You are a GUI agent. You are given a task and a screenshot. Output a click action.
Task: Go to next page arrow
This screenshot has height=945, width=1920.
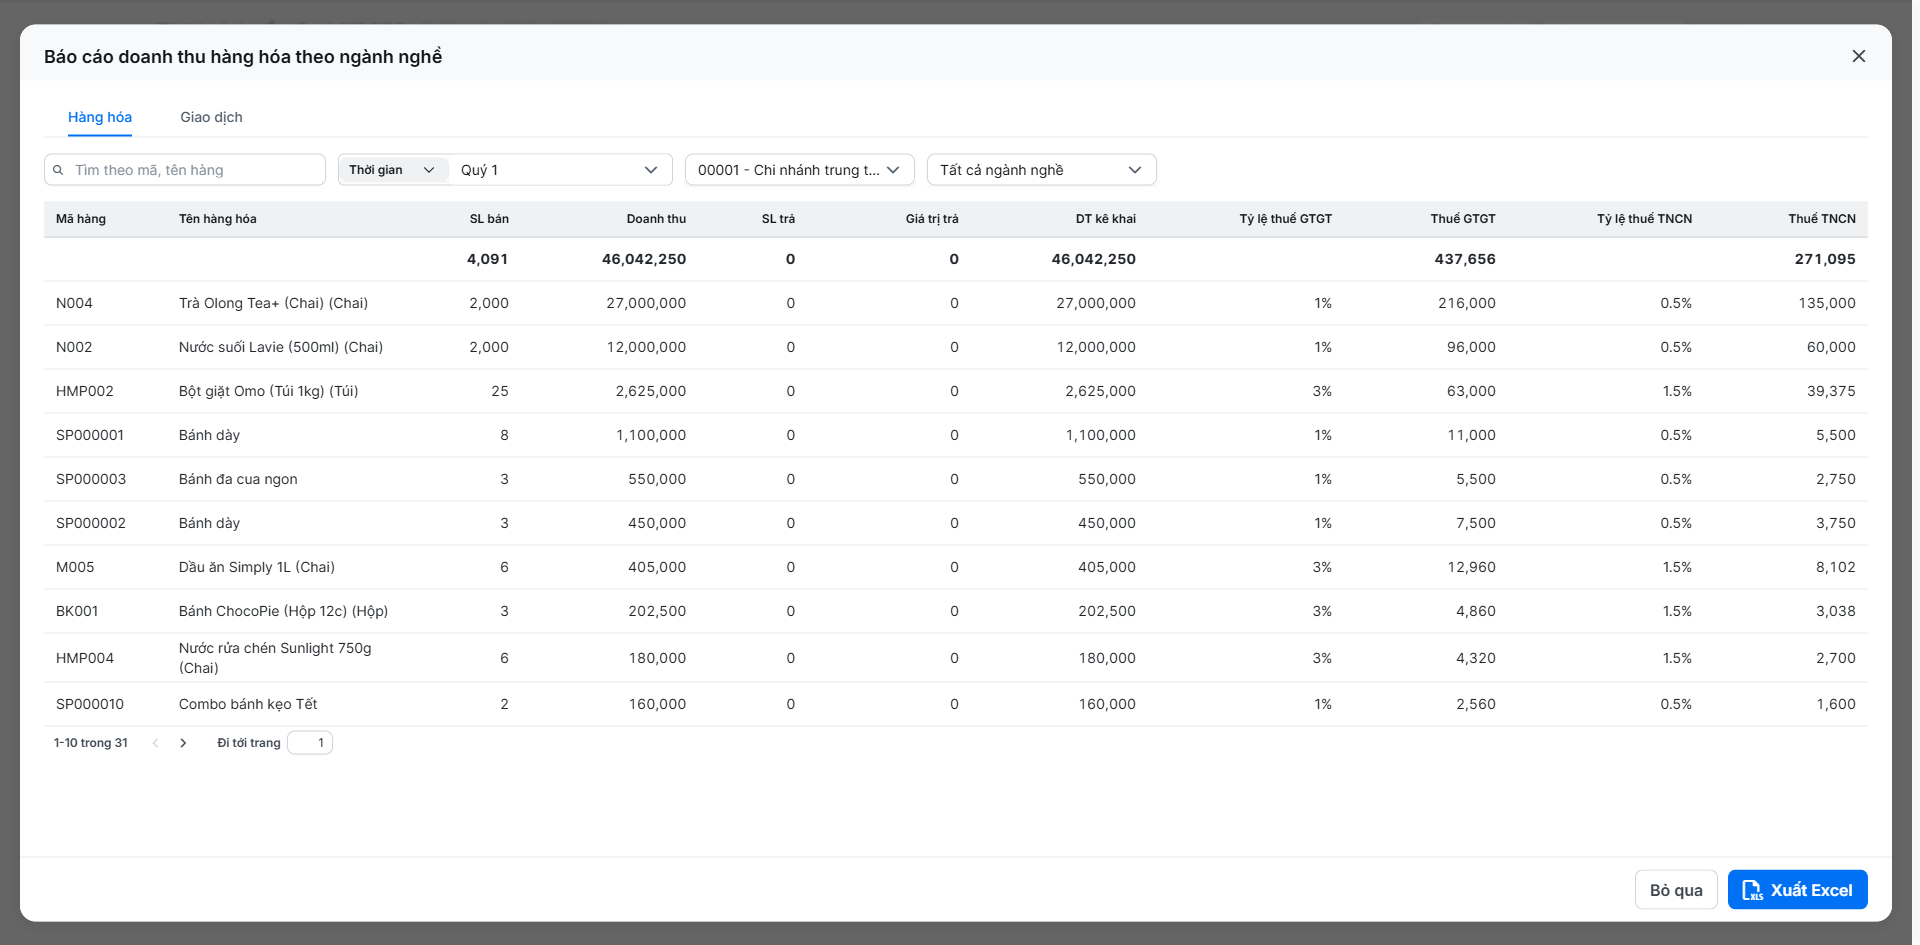183,743
